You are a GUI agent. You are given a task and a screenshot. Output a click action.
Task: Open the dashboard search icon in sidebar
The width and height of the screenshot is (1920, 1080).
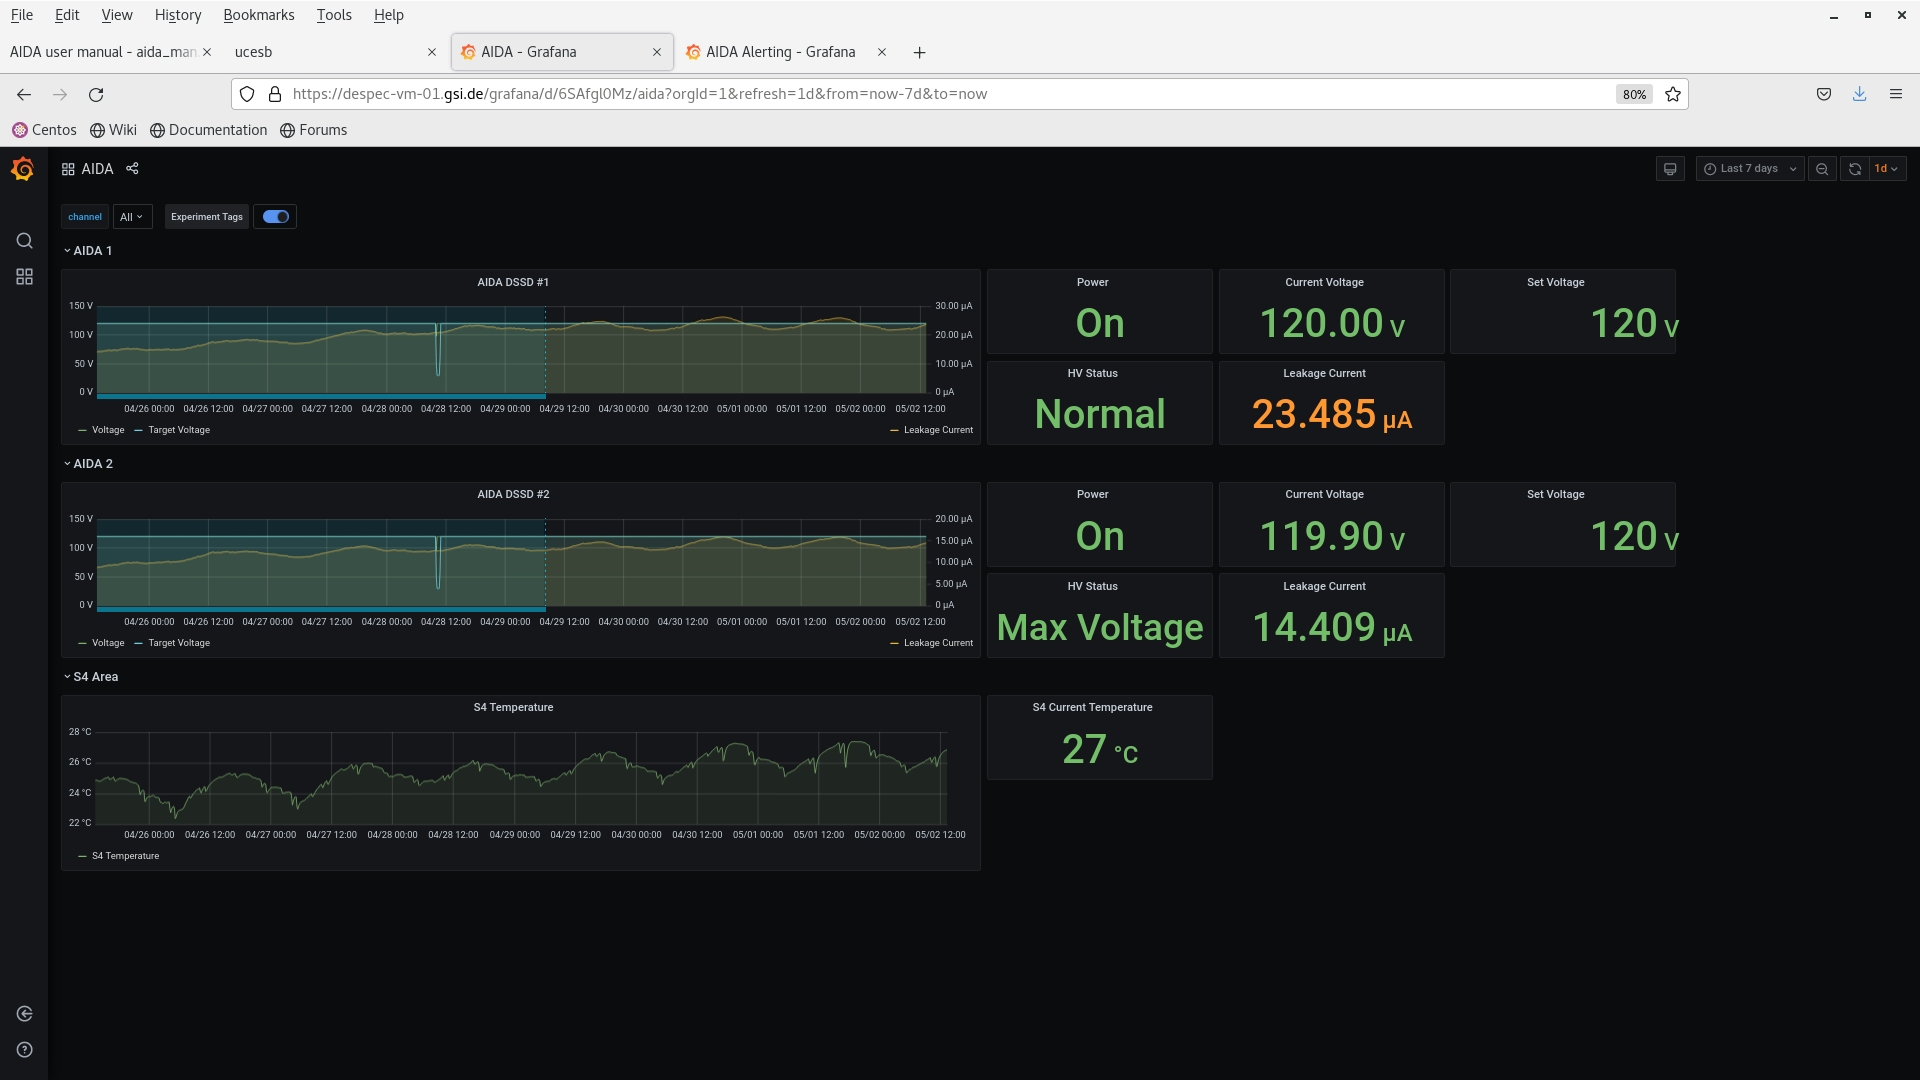point(24,241)
